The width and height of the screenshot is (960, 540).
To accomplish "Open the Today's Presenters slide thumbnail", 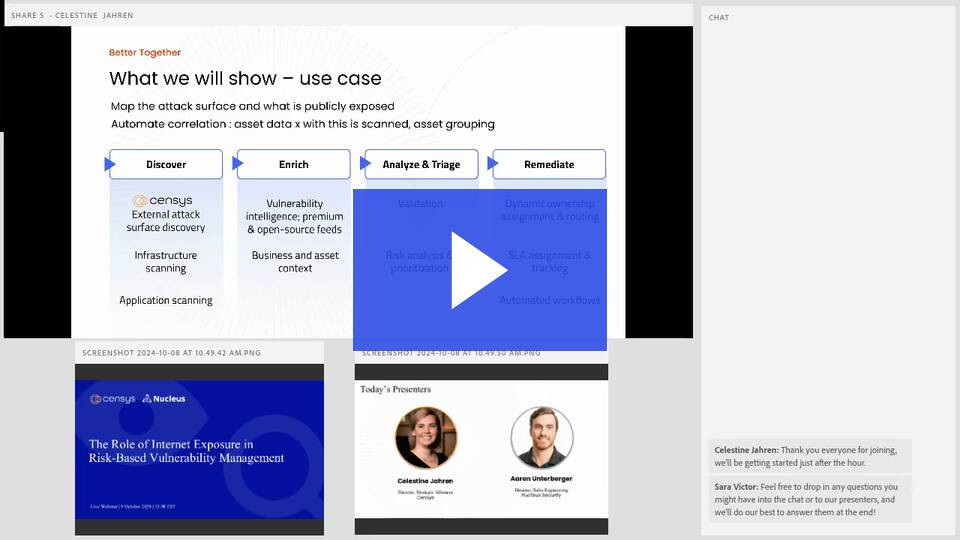I will [481, 449].
